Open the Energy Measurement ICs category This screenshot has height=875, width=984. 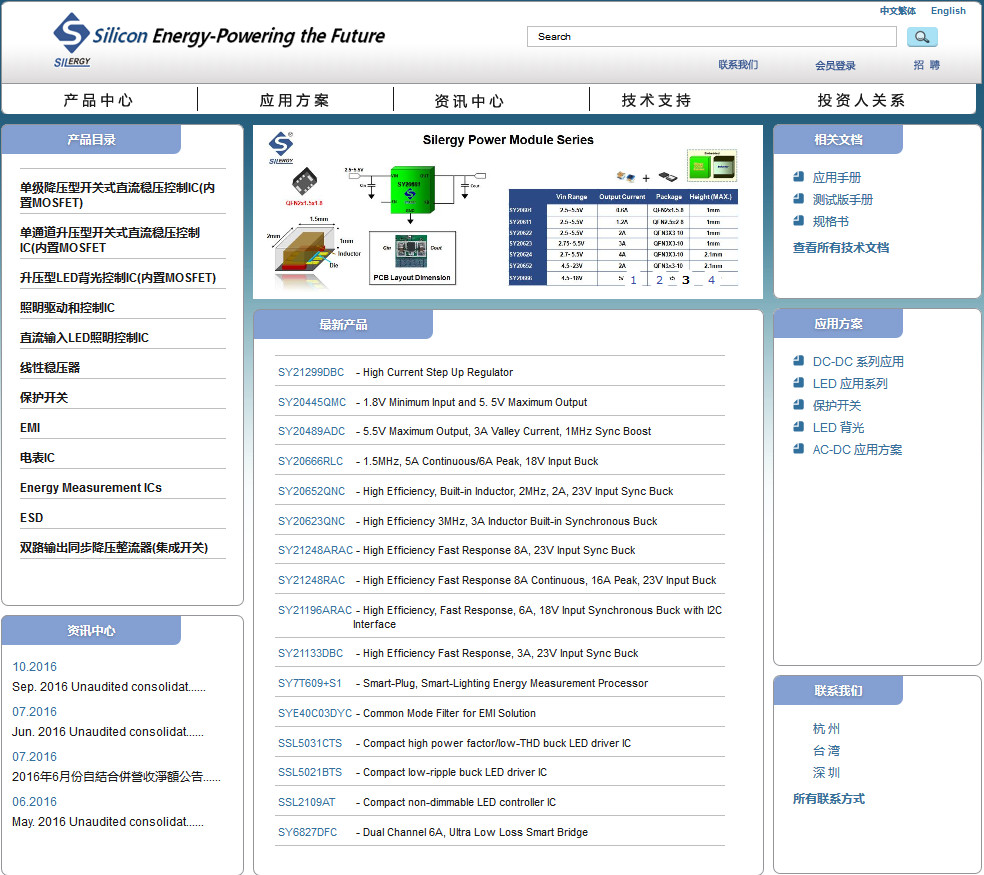coord(91,488)
